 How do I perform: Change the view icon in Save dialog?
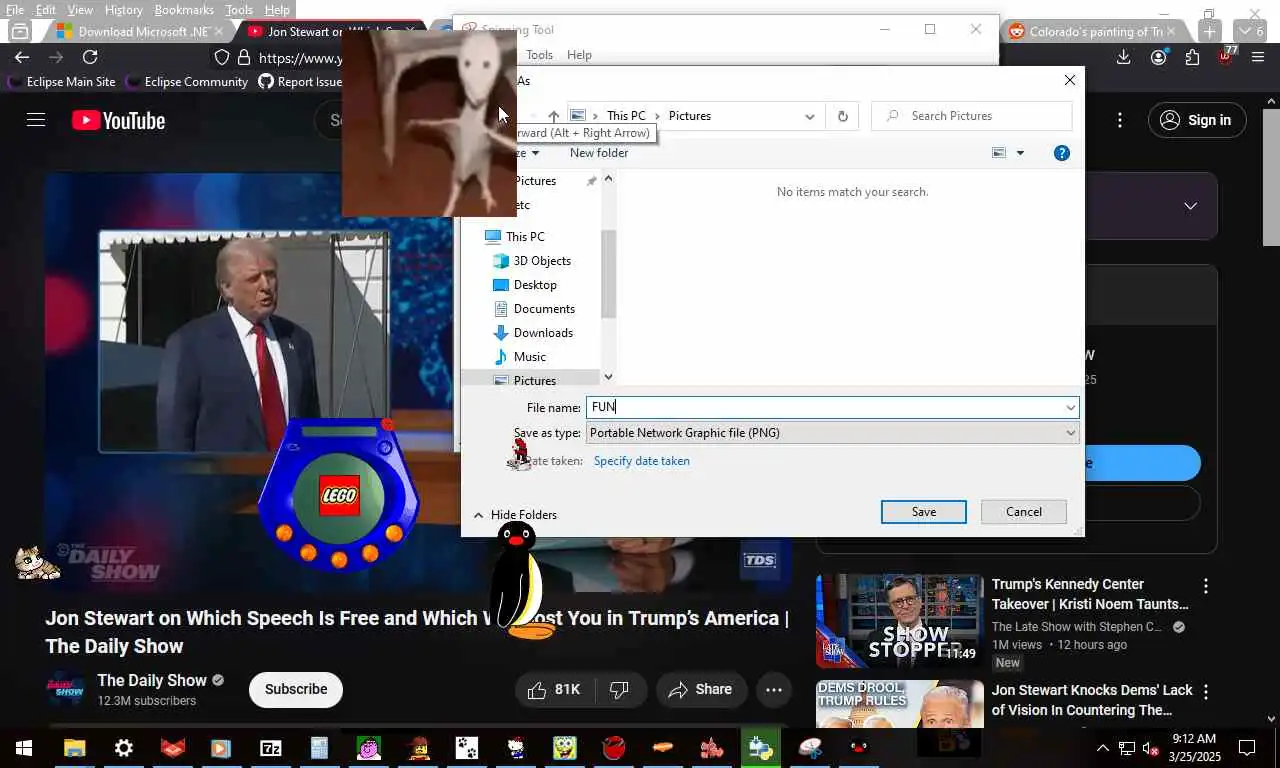point(999,153)
